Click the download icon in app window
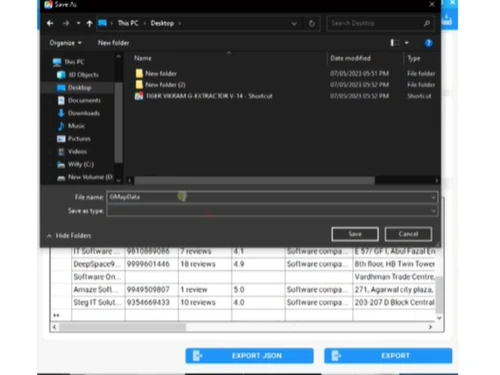Viewport: 500px width, 375px height. (447, 19)
